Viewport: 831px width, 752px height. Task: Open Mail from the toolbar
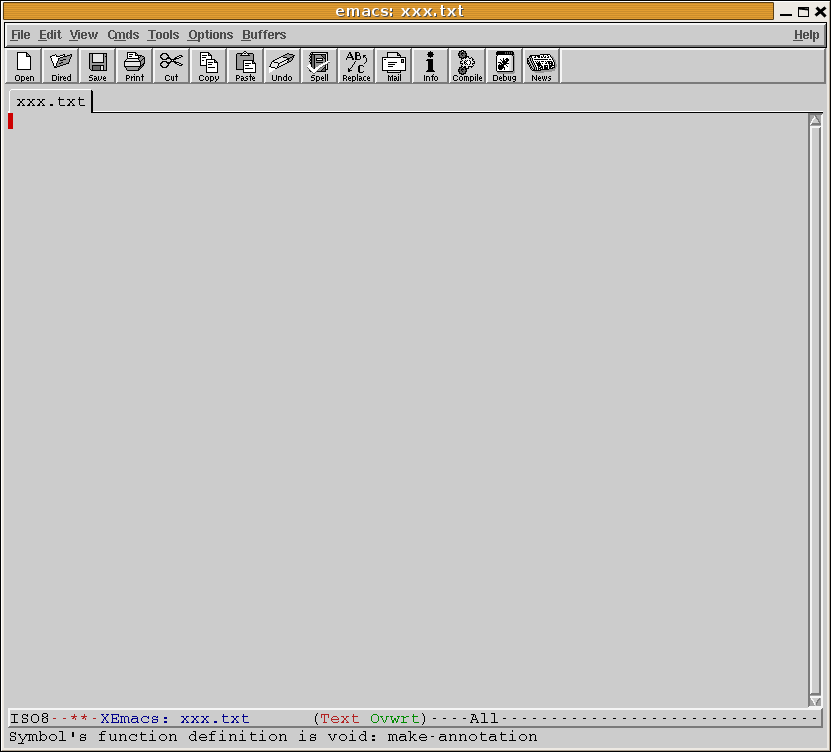(394, 66)
